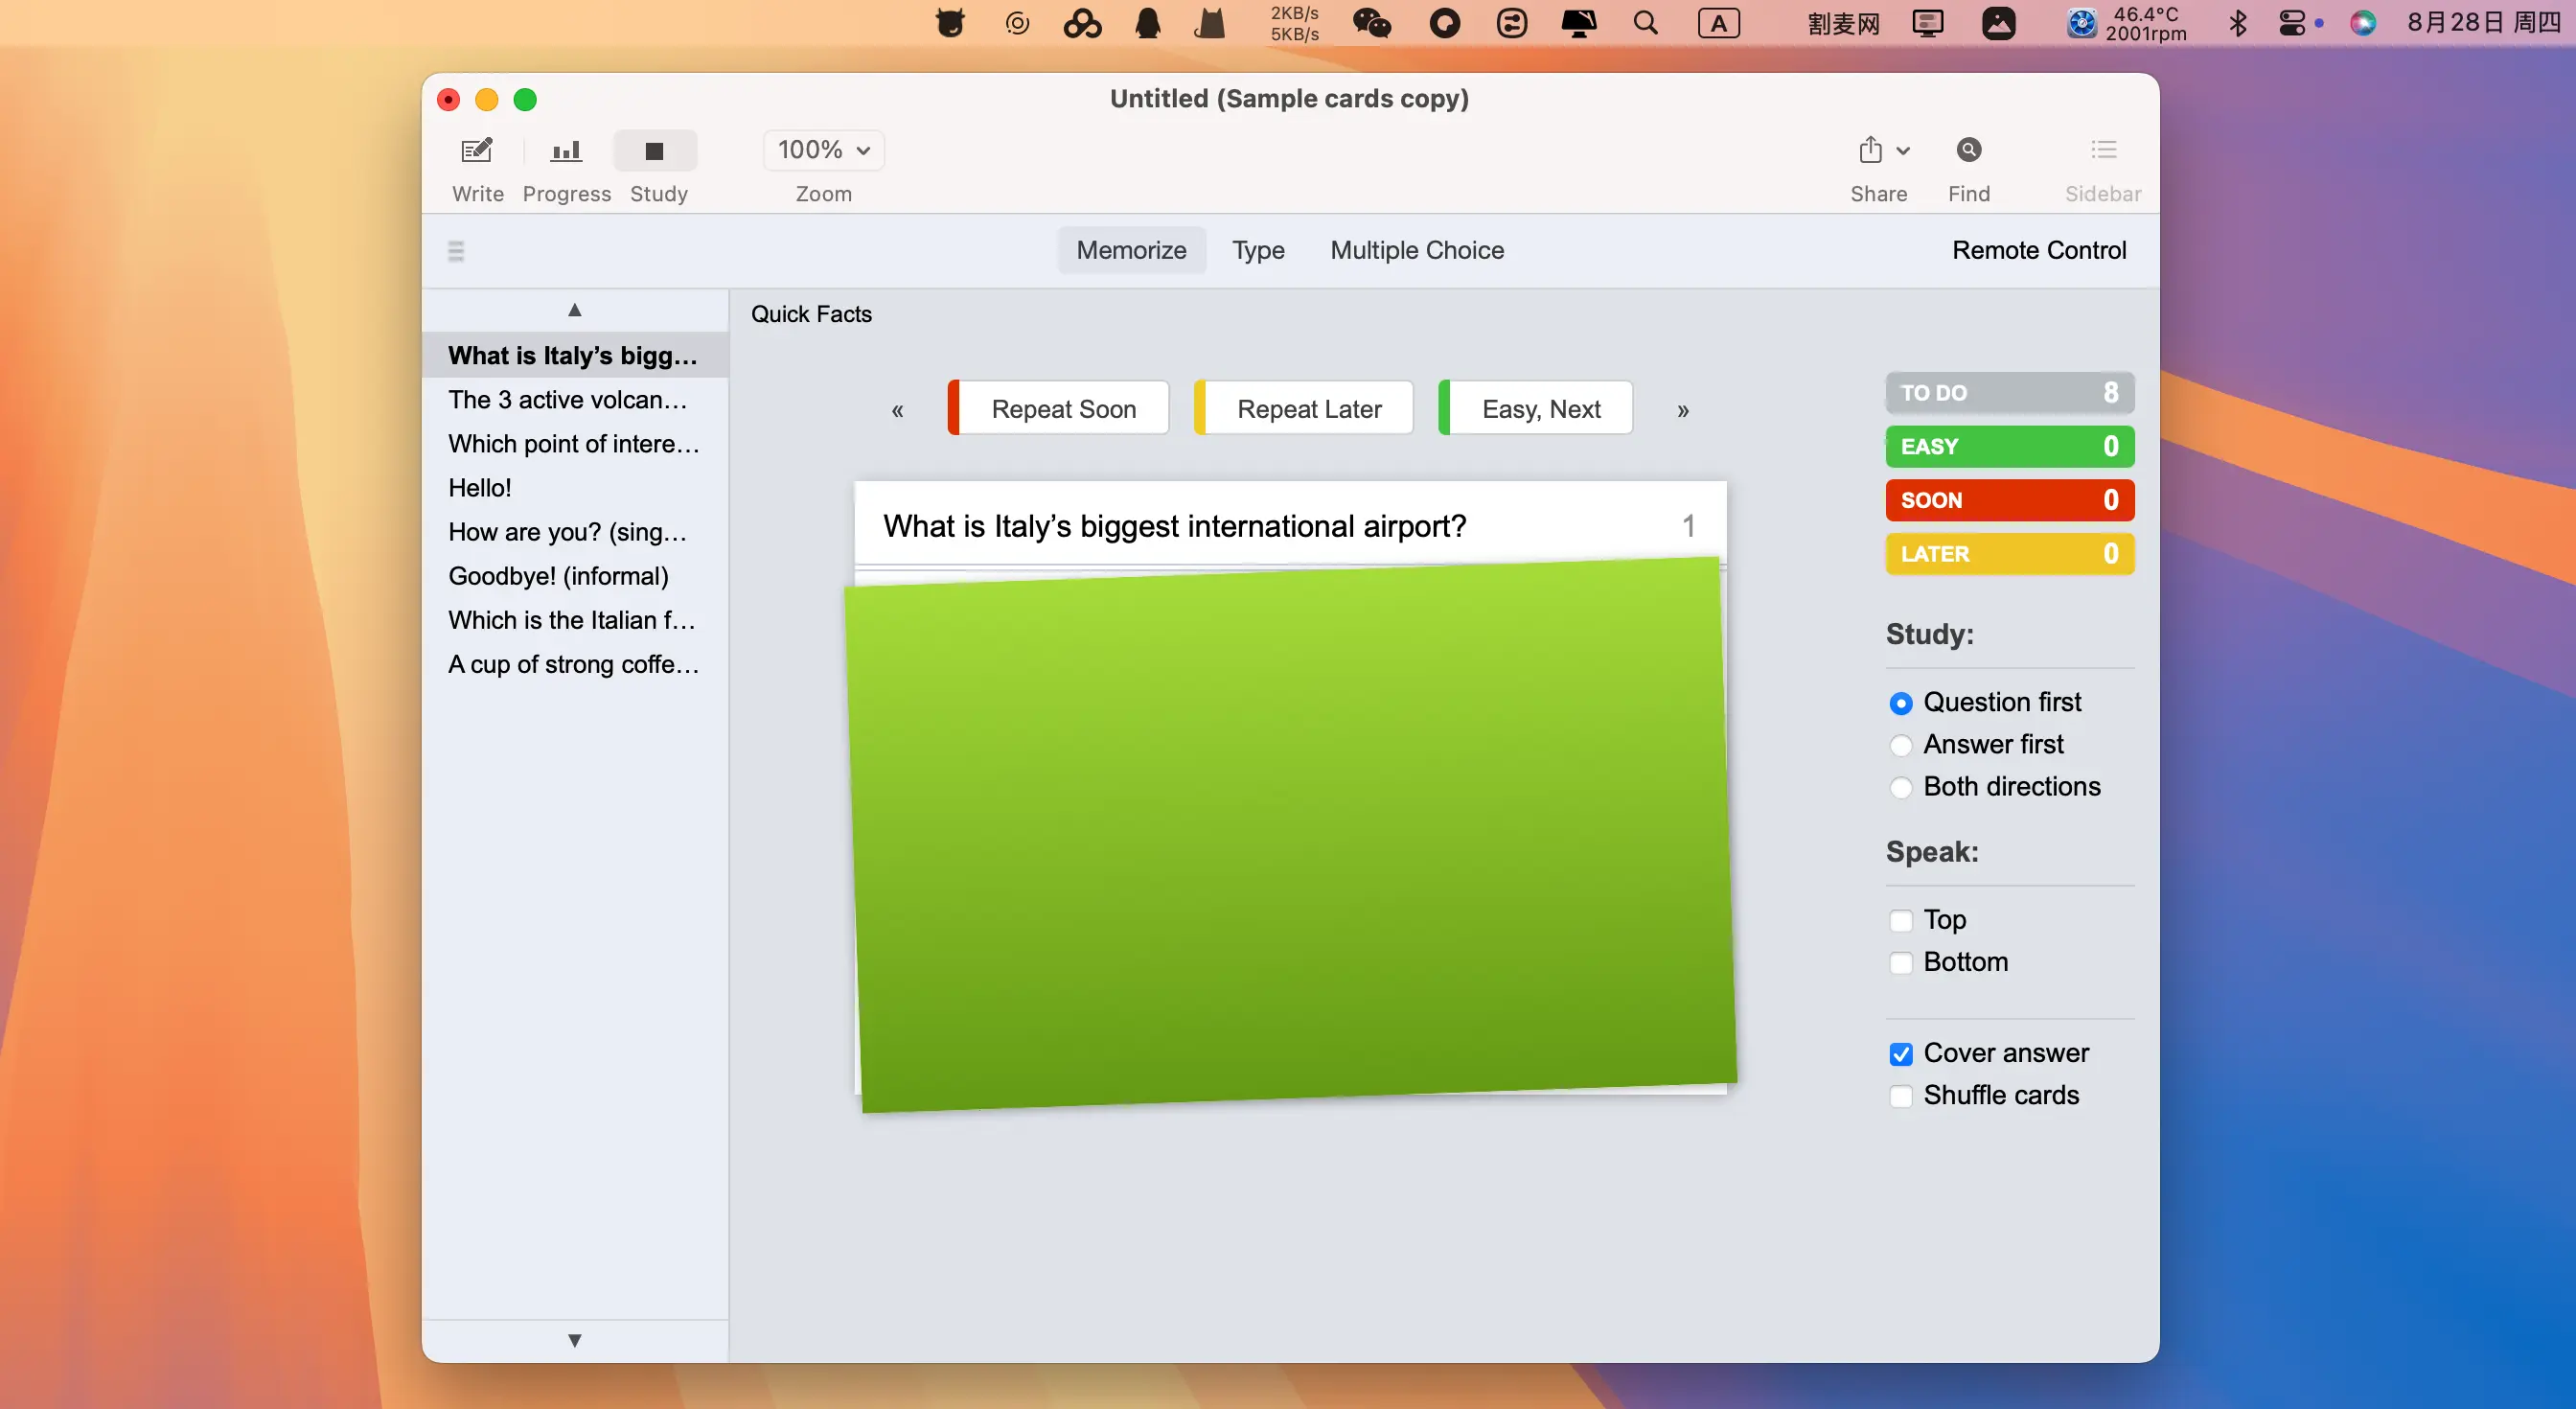Select Answer first radio button

(x=1901, y=745)
